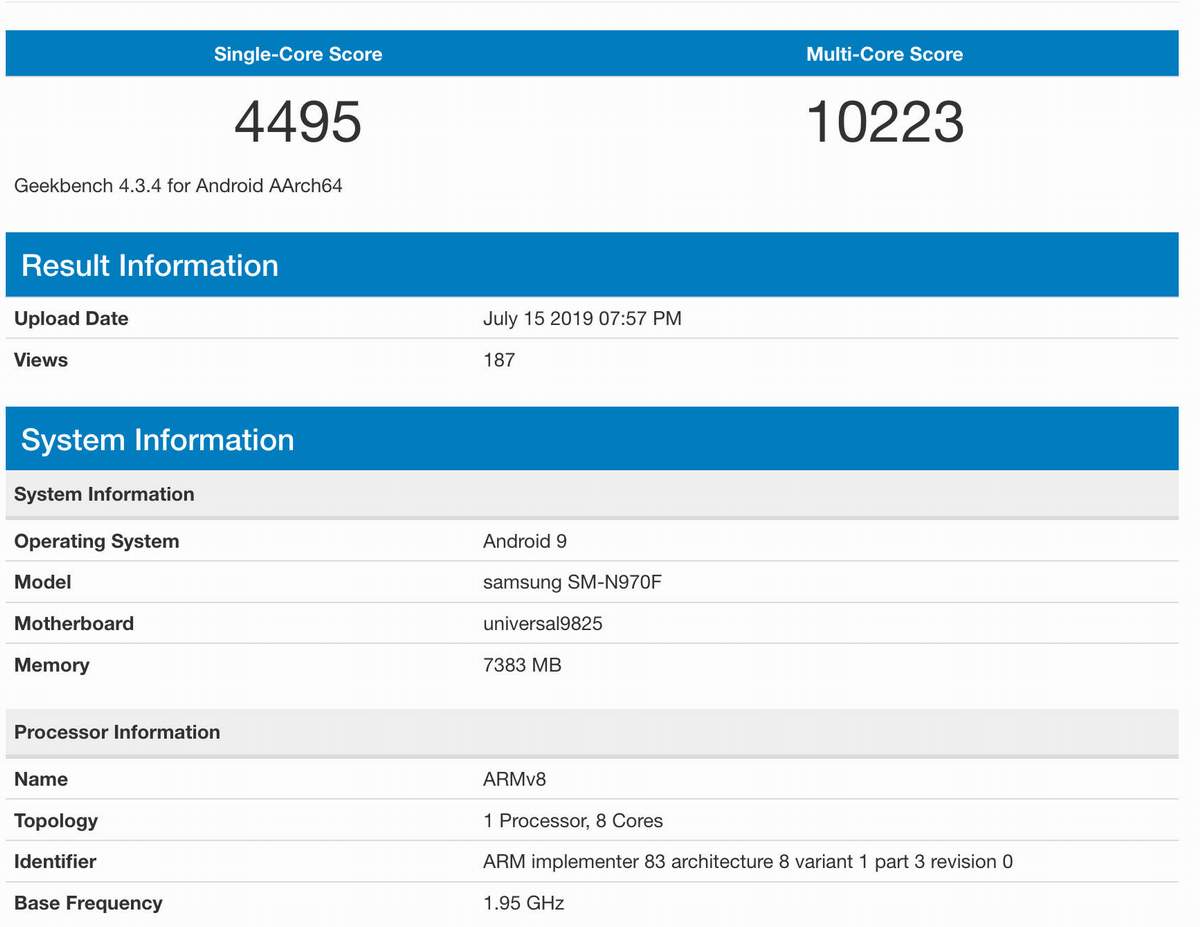Click the blue System Information banner

158,440
